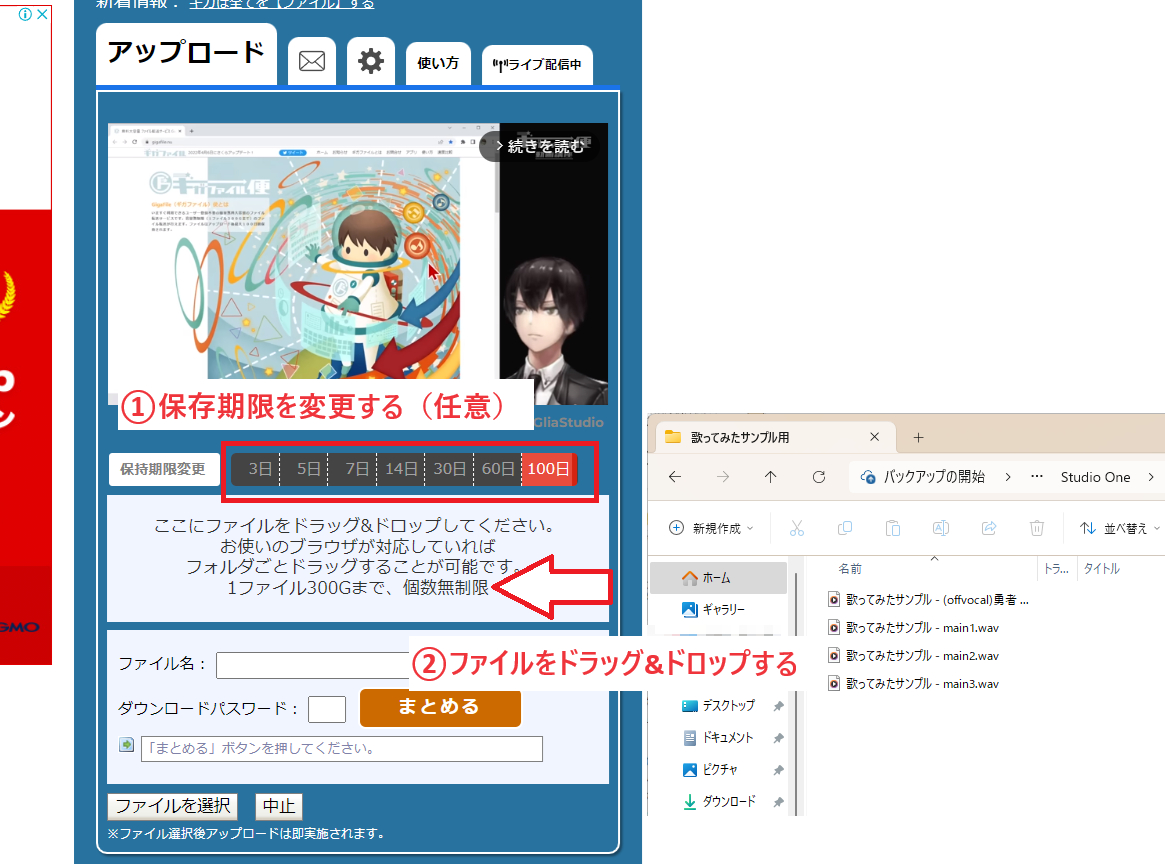Select file 歌ってみたサンプル - (offvocal)勇者
The height and width of the screenshot is (864, 1165).
click(x=929, y=600)
